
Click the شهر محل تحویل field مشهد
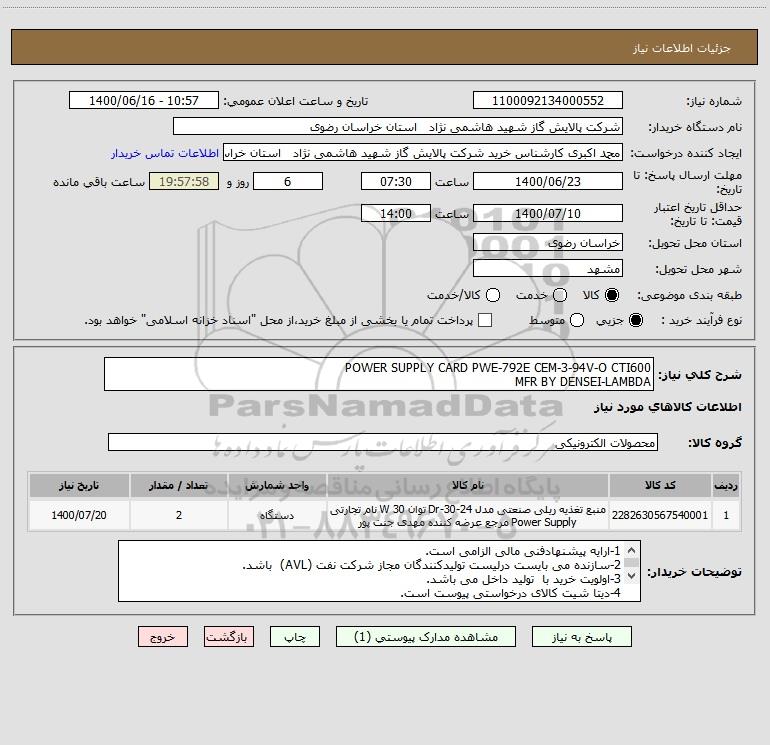(x=548, y=269)
